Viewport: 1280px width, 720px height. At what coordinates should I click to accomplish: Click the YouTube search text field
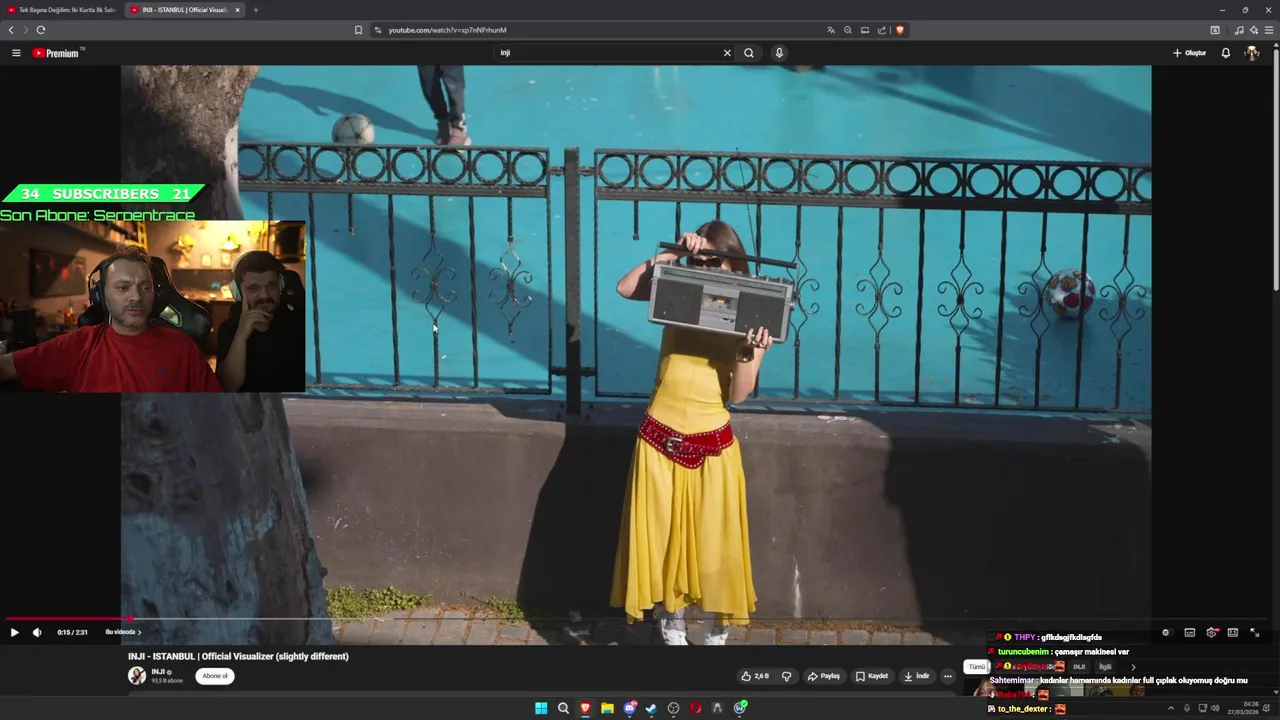(607, 53)
